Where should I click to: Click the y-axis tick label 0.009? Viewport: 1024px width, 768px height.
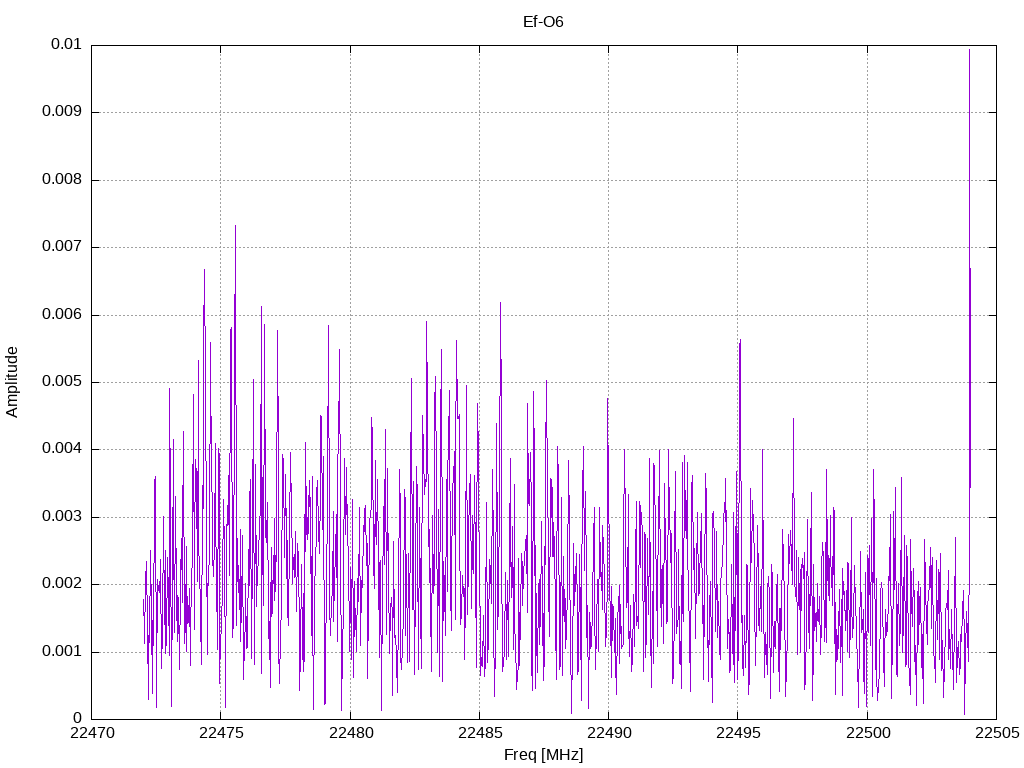click(x=62, y=112)
